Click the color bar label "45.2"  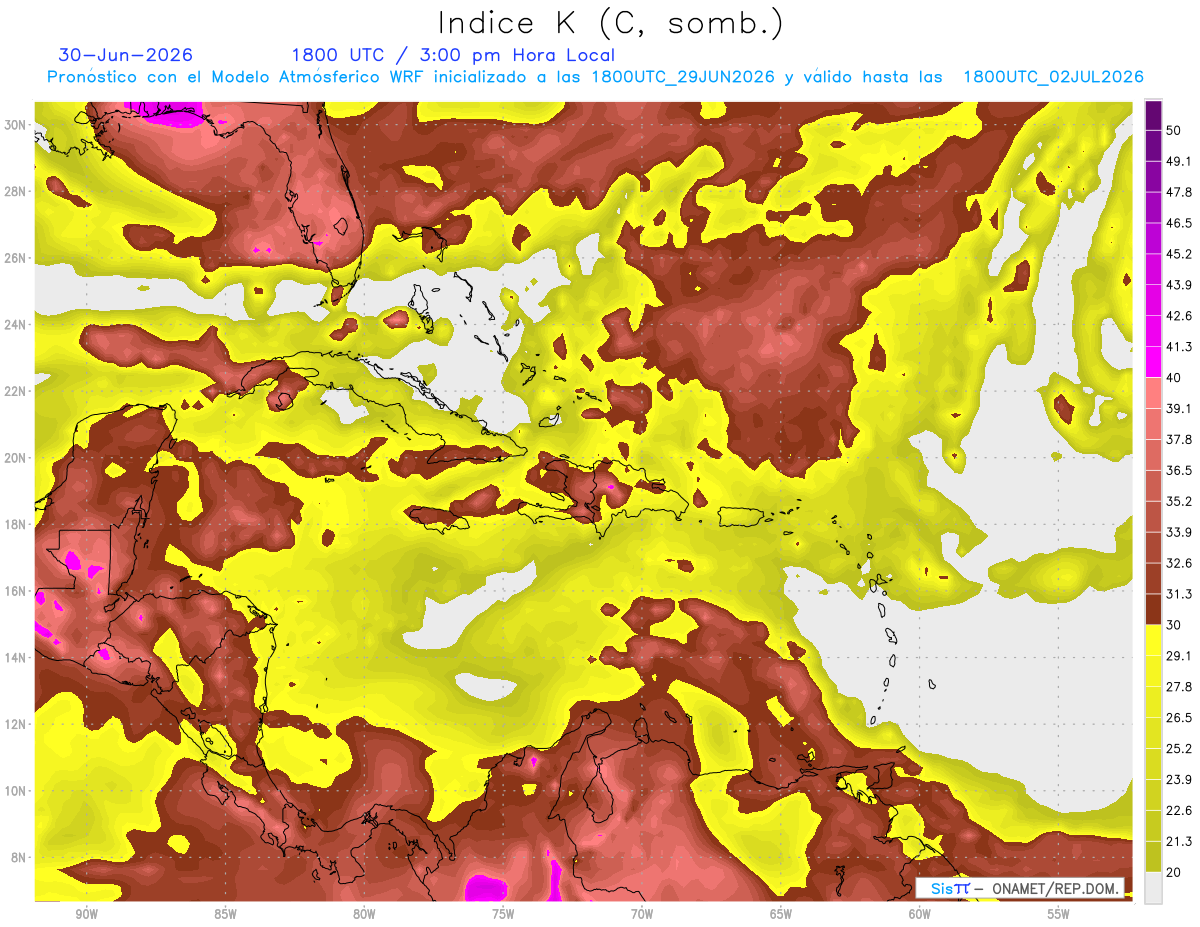pyautogui.click(x=1179, y=253)
